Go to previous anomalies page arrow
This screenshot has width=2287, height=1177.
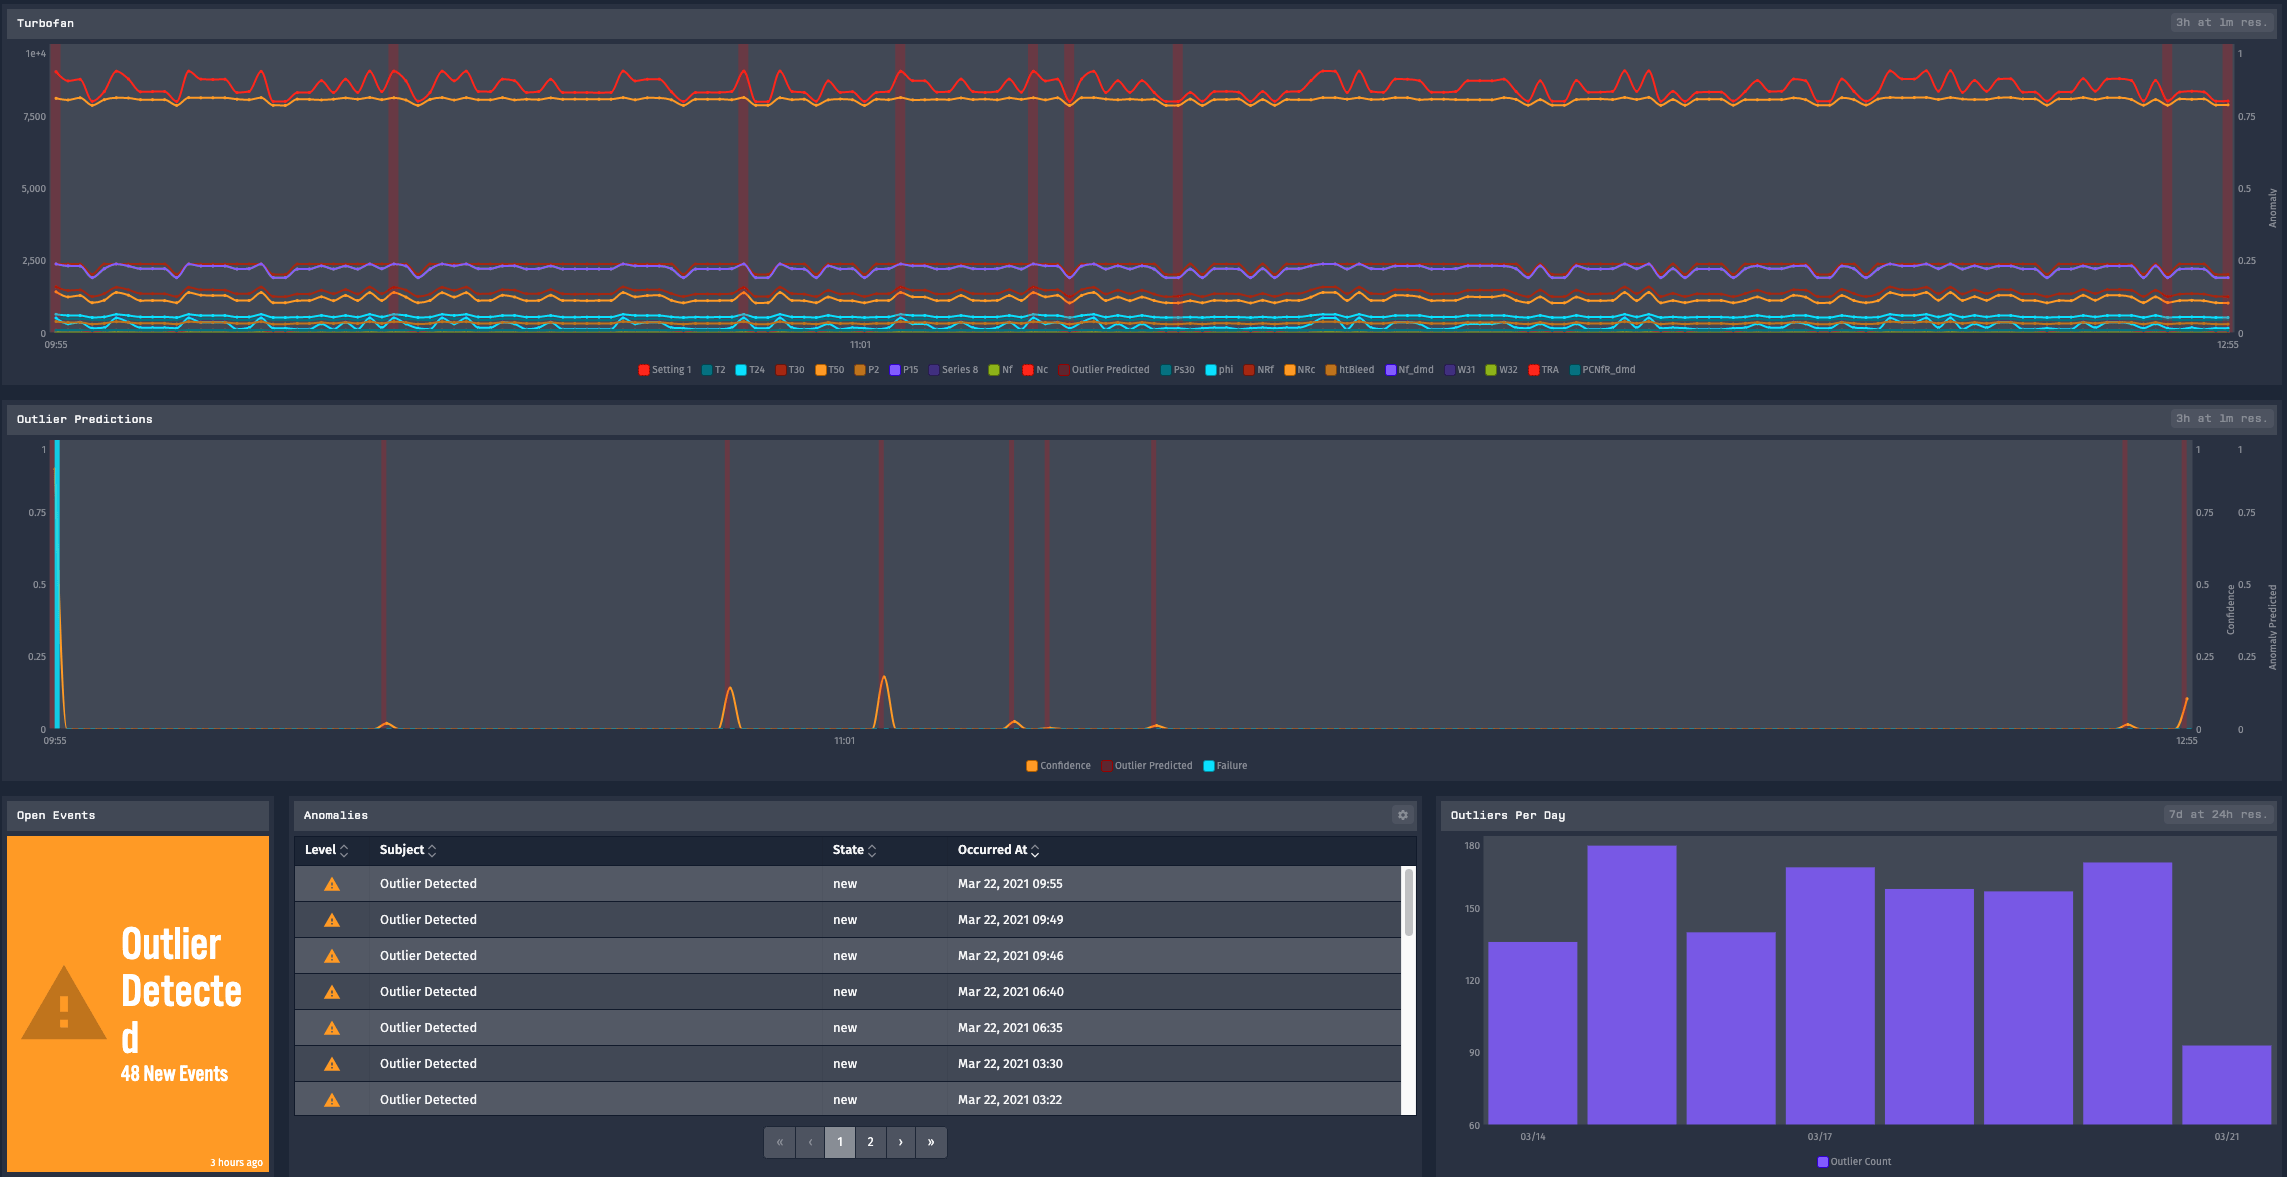pos(810,1142)
